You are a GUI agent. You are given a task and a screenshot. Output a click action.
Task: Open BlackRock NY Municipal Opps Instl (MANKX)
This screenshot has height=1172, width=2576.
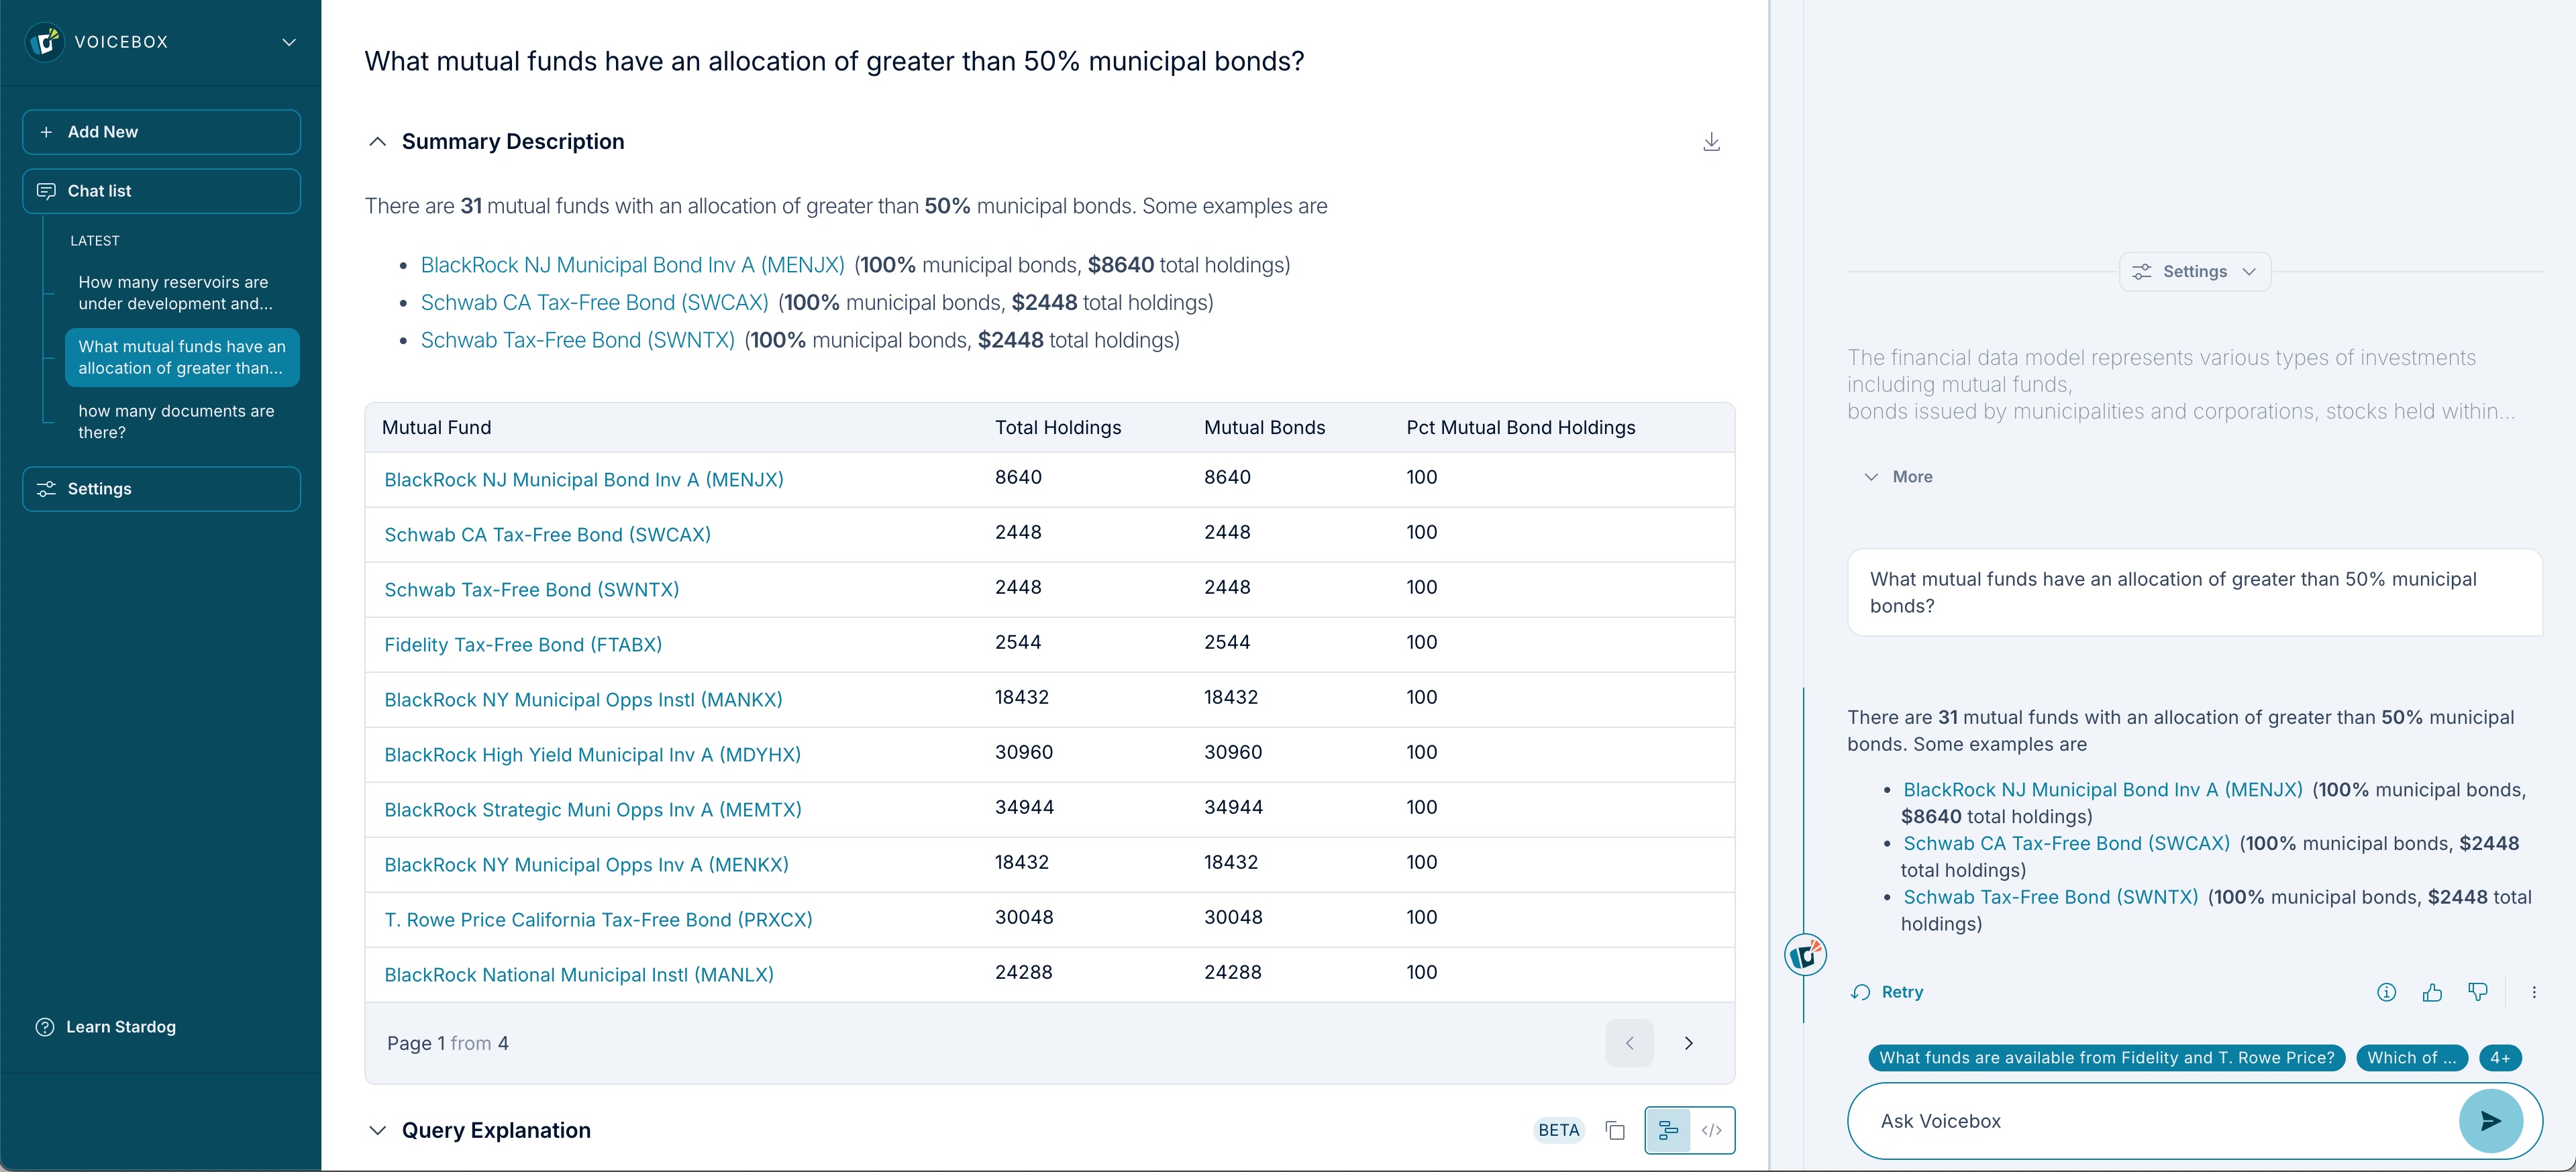tap(583, 700)
